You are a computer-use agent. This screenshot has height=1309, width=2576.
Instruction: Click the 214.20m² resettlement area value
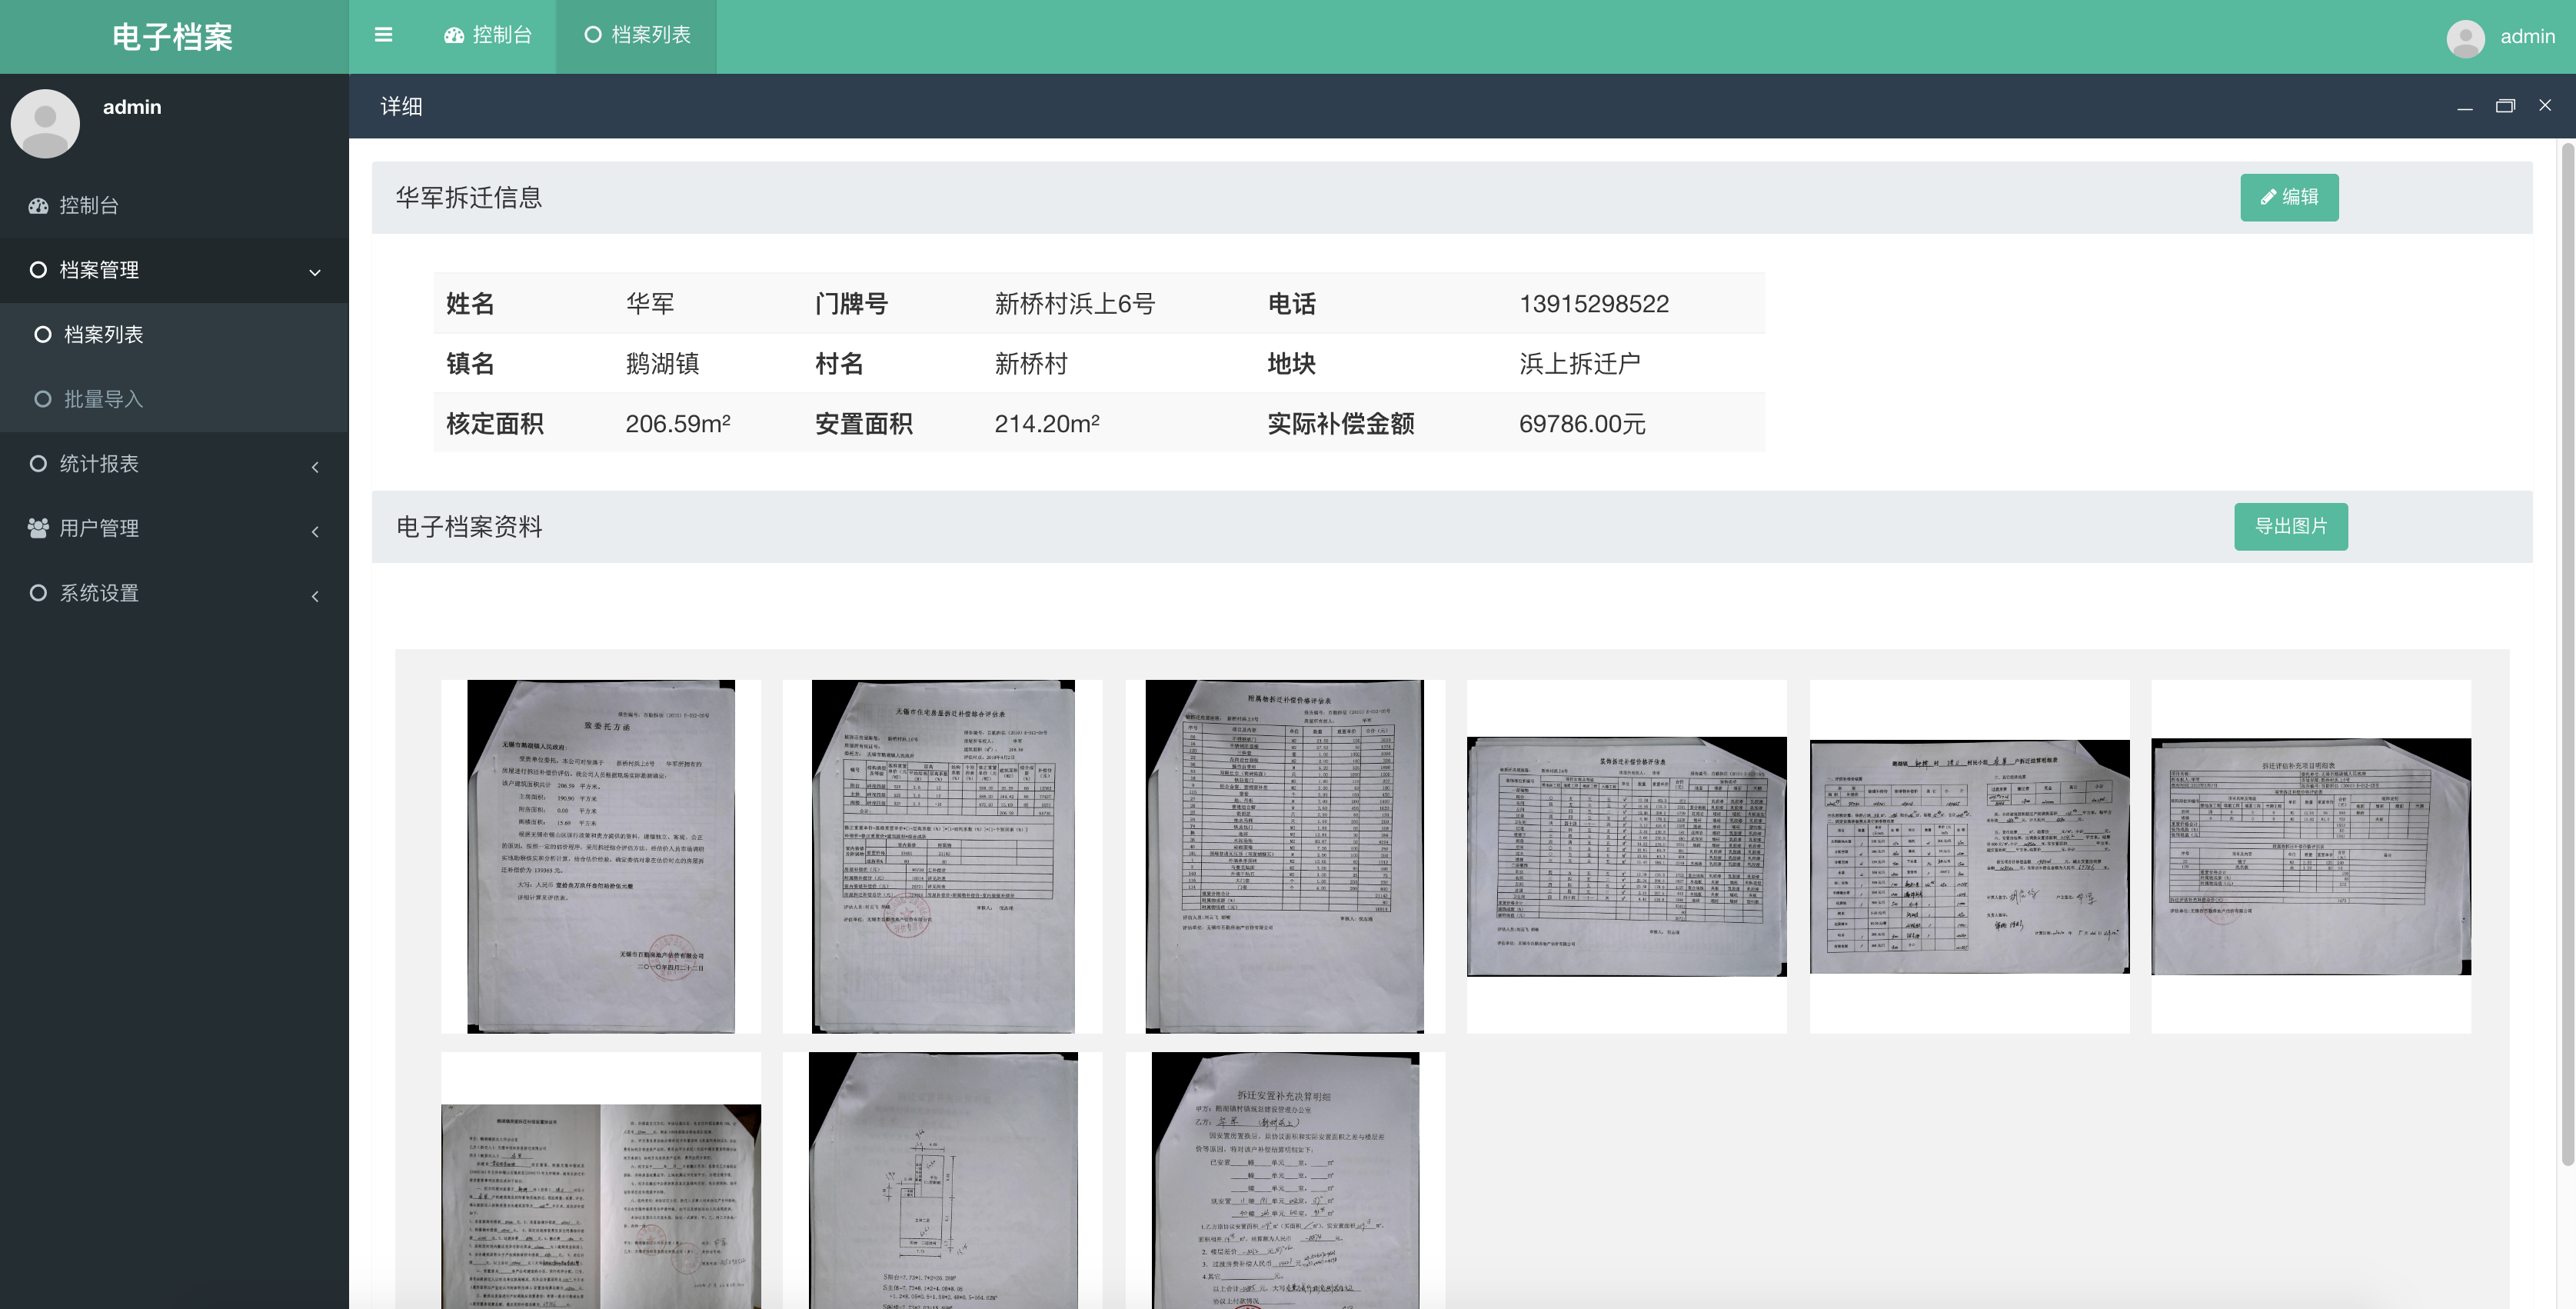[x=1047, y=423]
